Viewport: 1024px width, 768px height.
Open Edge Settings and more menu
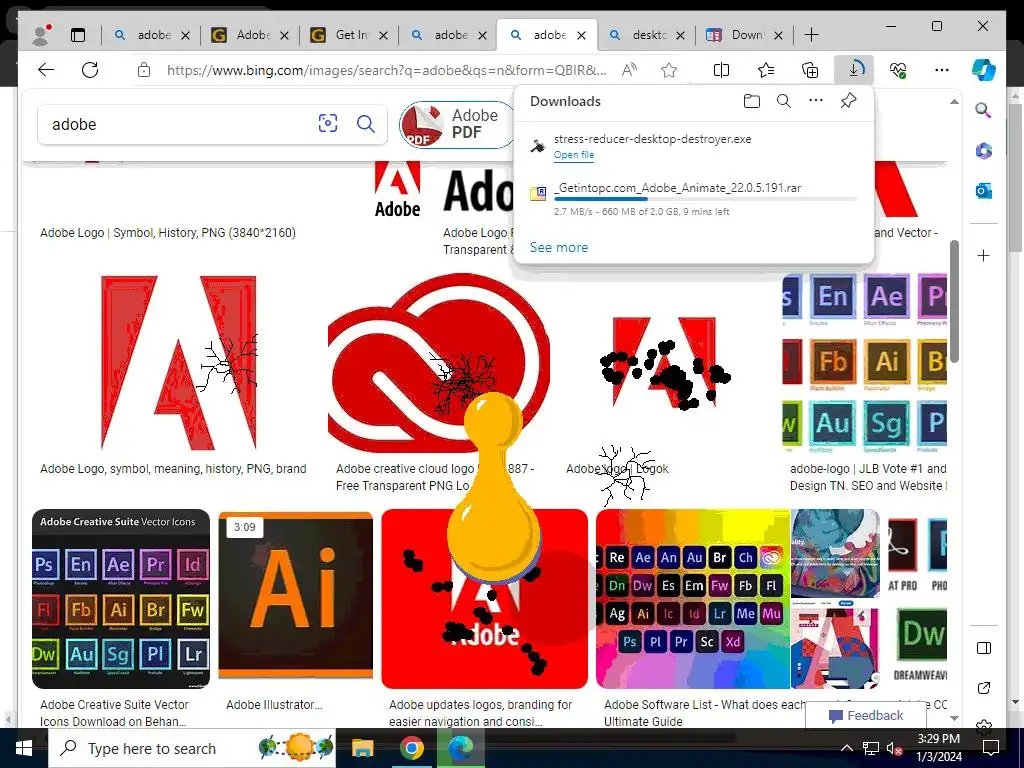[942, 70]
